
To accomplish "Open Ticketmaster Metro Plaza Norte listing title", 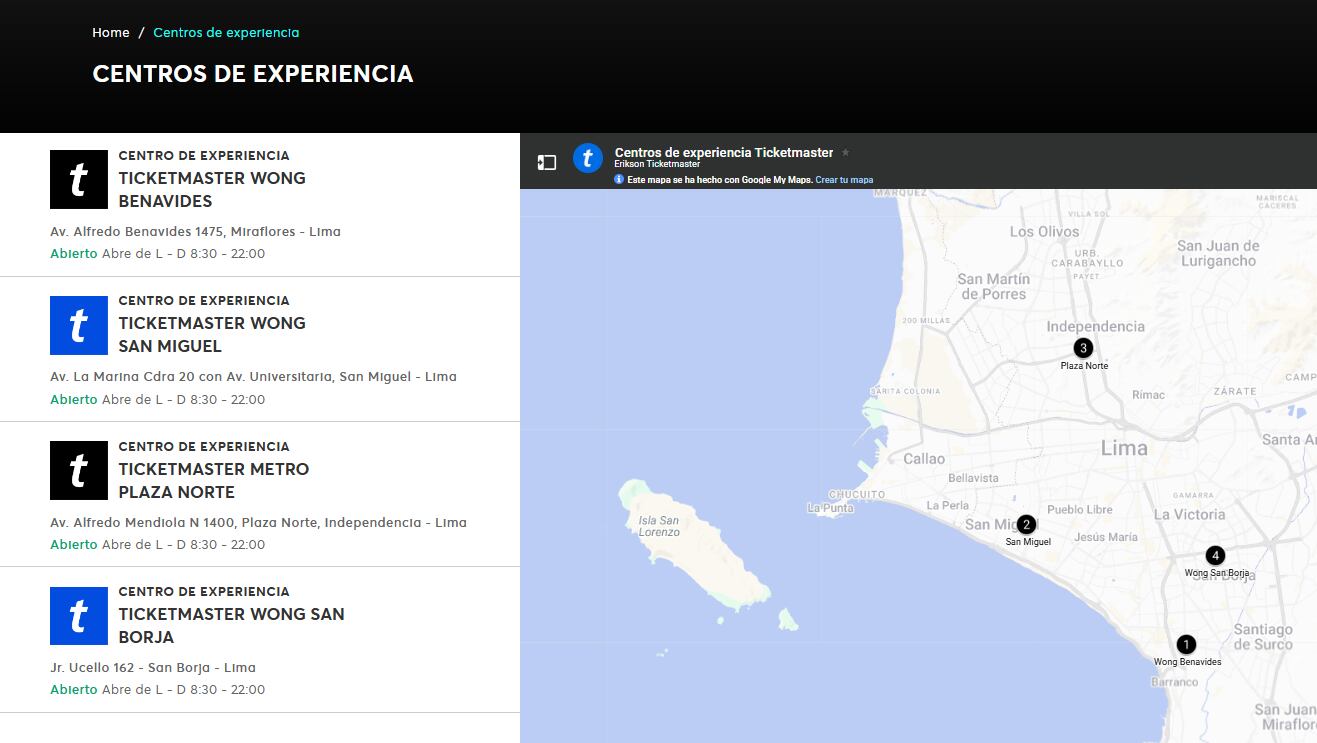I will point(213,480).
